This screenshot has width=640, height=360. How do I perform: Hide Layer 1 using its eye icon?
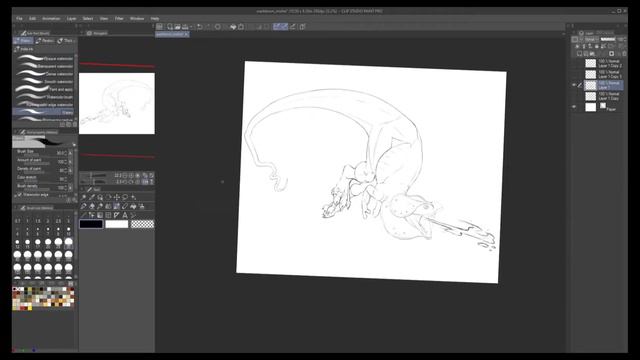click(x=574, y=85)
